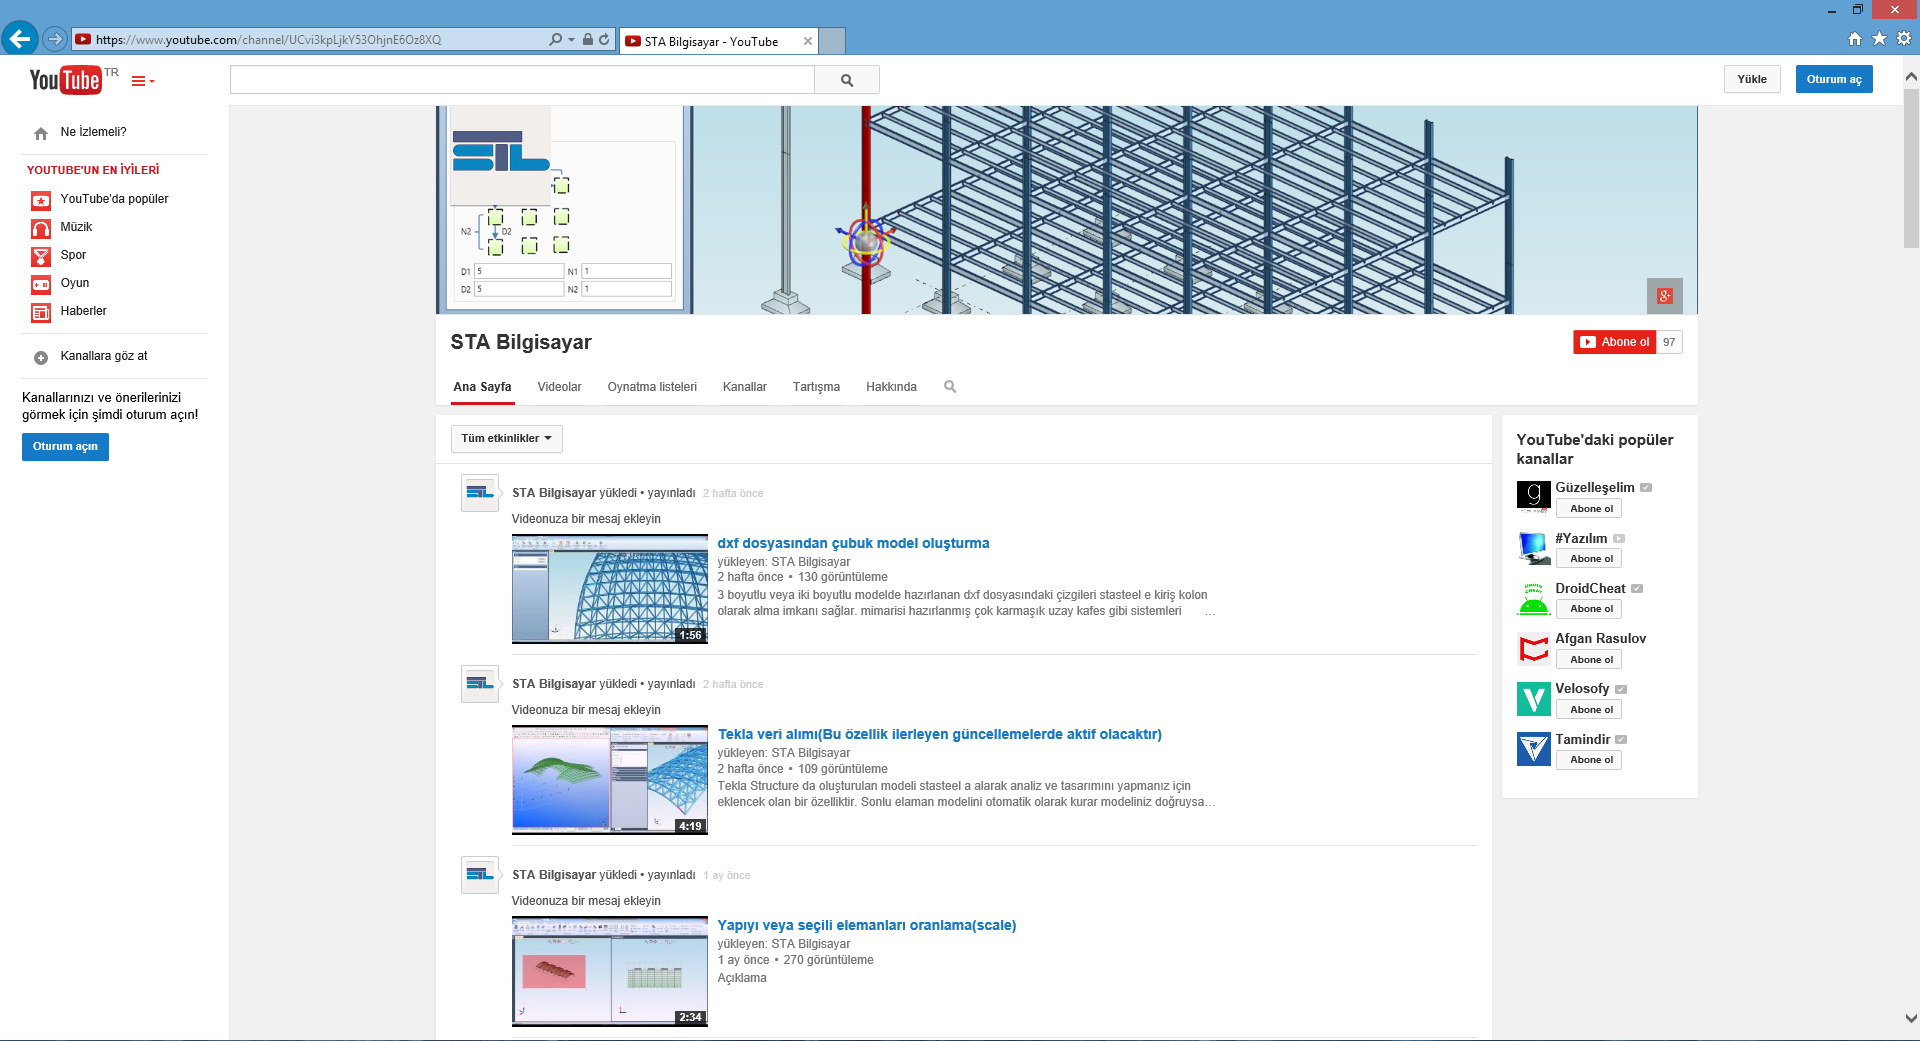Click the Ne İzlemeli? sidebar link

coord(93,132)
